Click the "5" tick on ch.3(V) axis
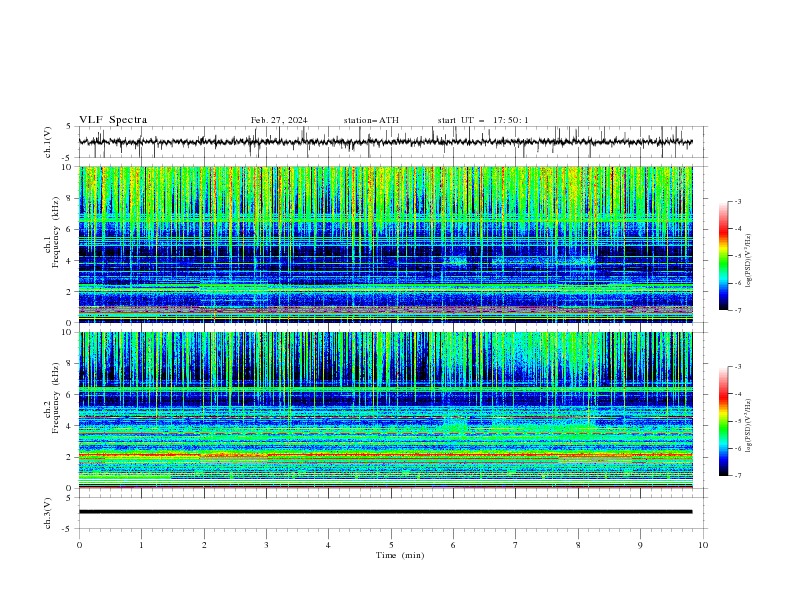Viewport: 792px width, 612px height. [70, 498]
